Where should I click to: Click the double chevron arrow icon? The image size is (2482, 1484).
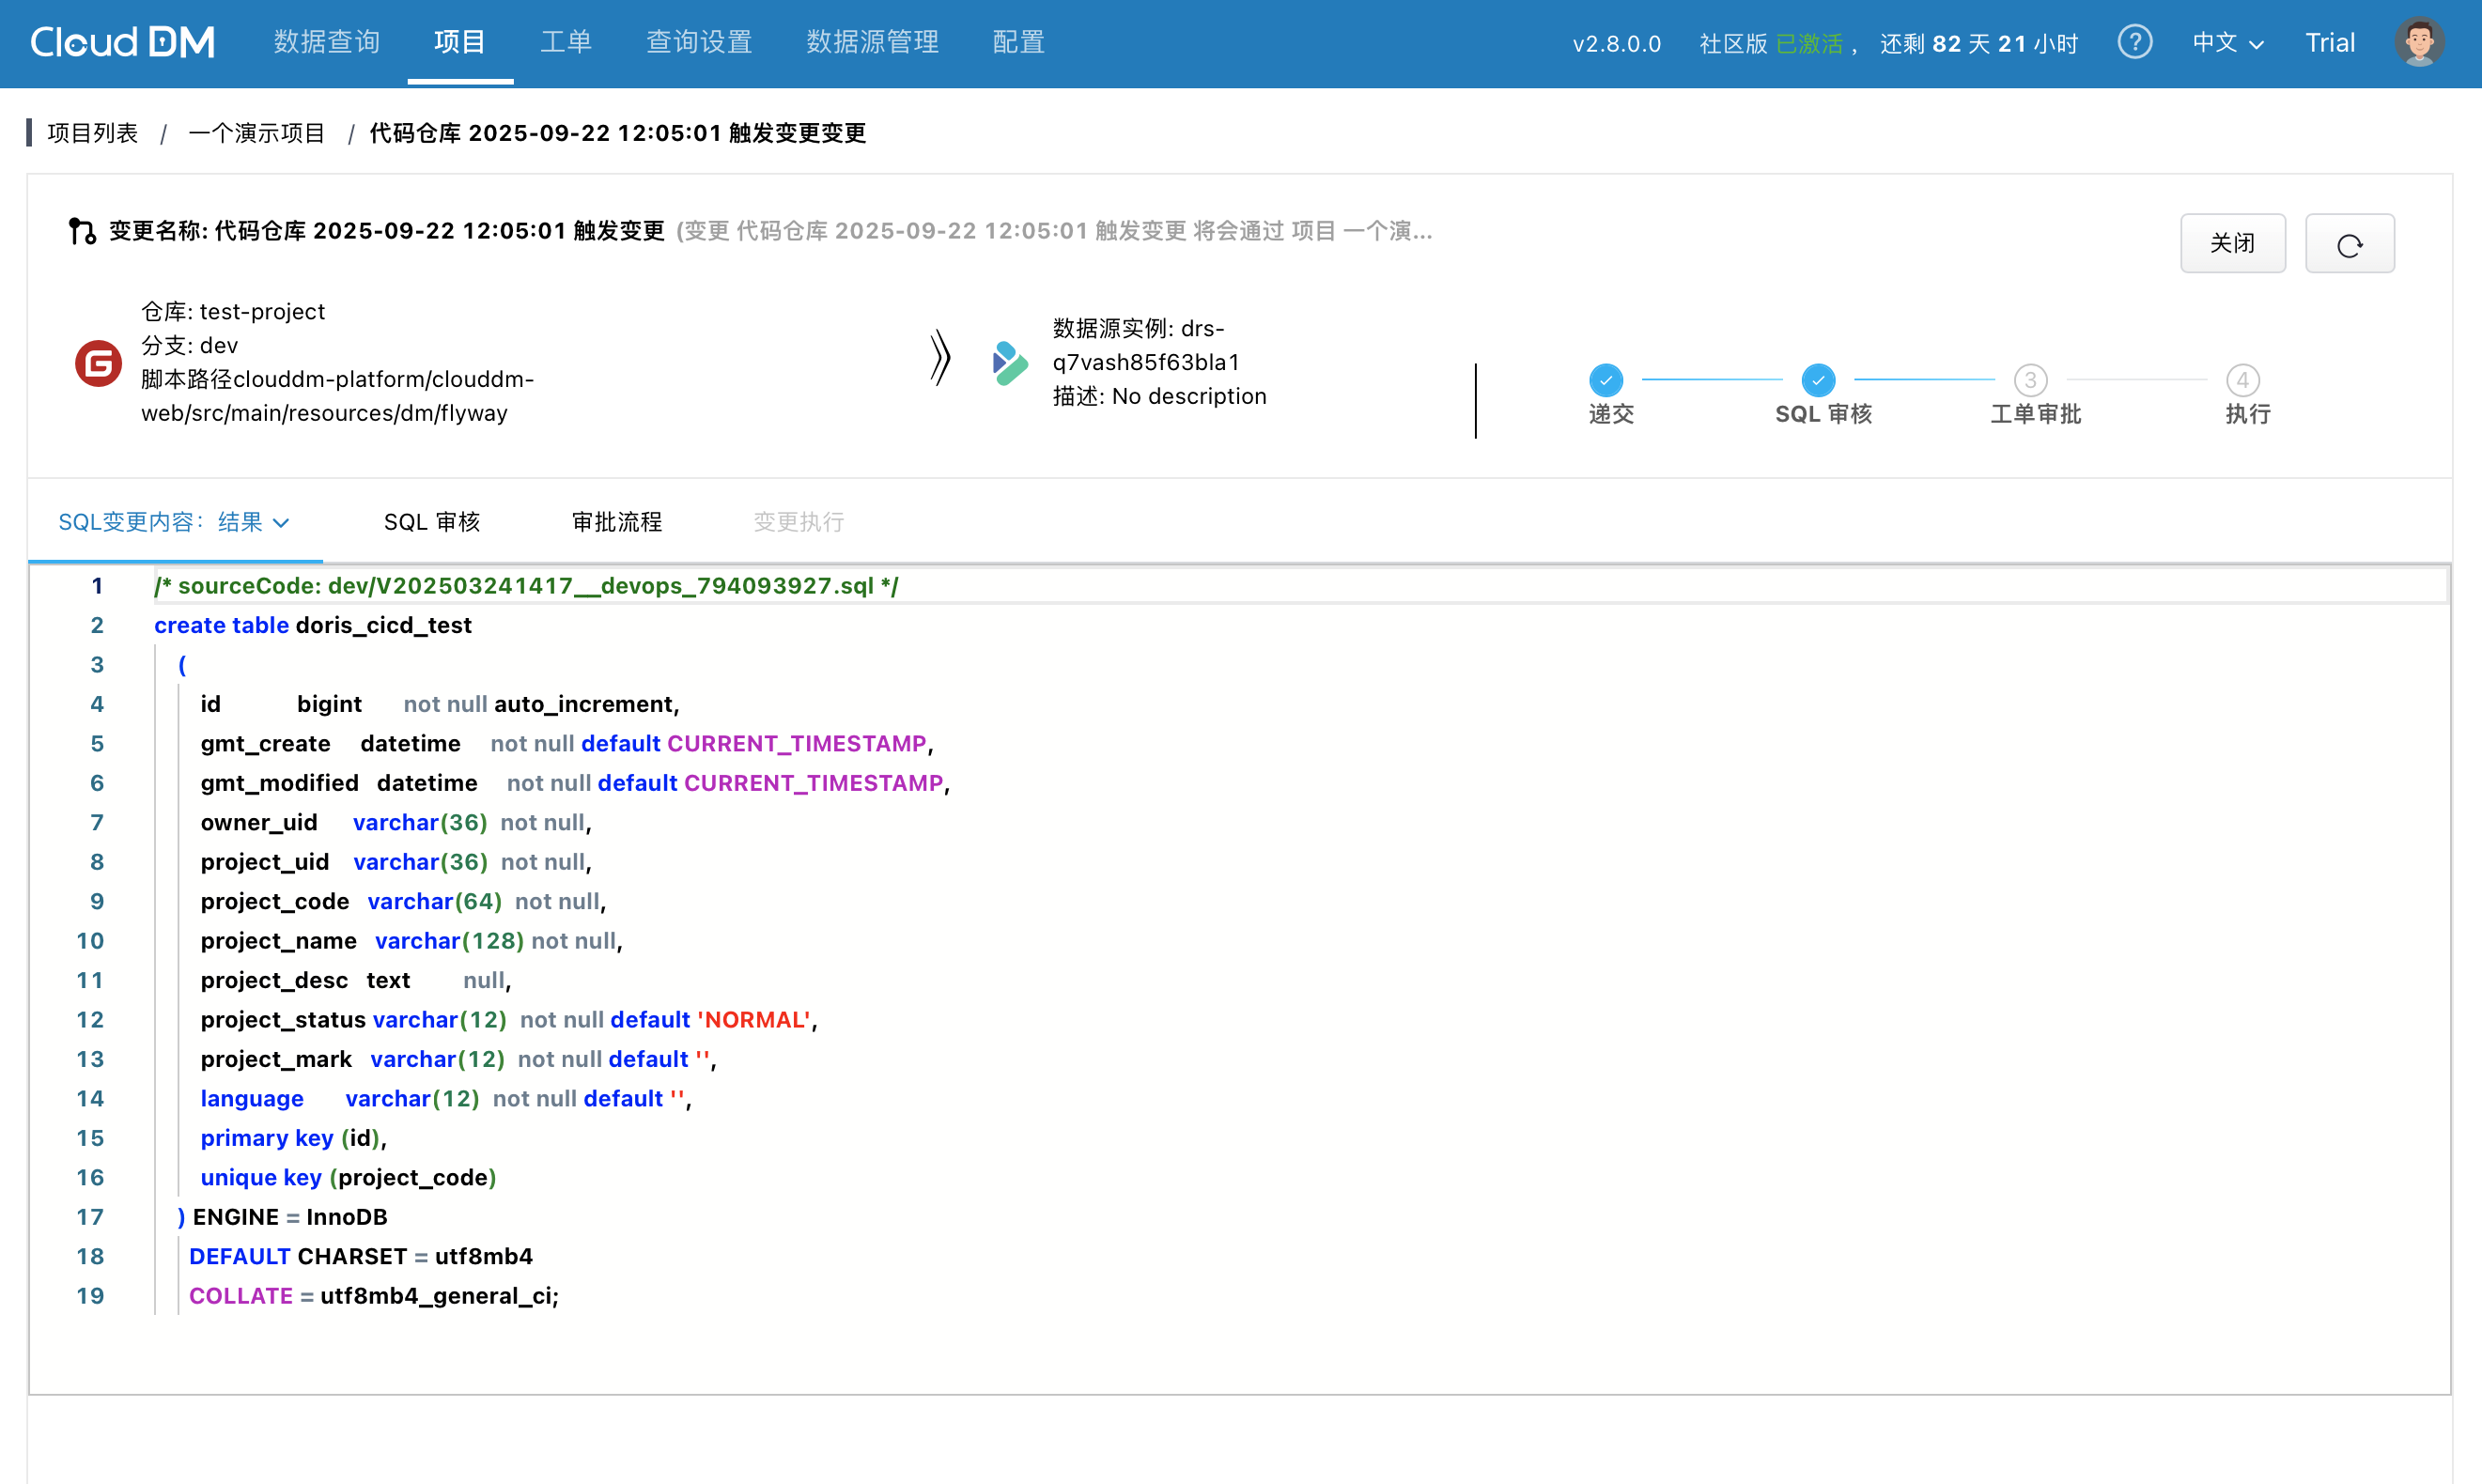tap(939, 357)
